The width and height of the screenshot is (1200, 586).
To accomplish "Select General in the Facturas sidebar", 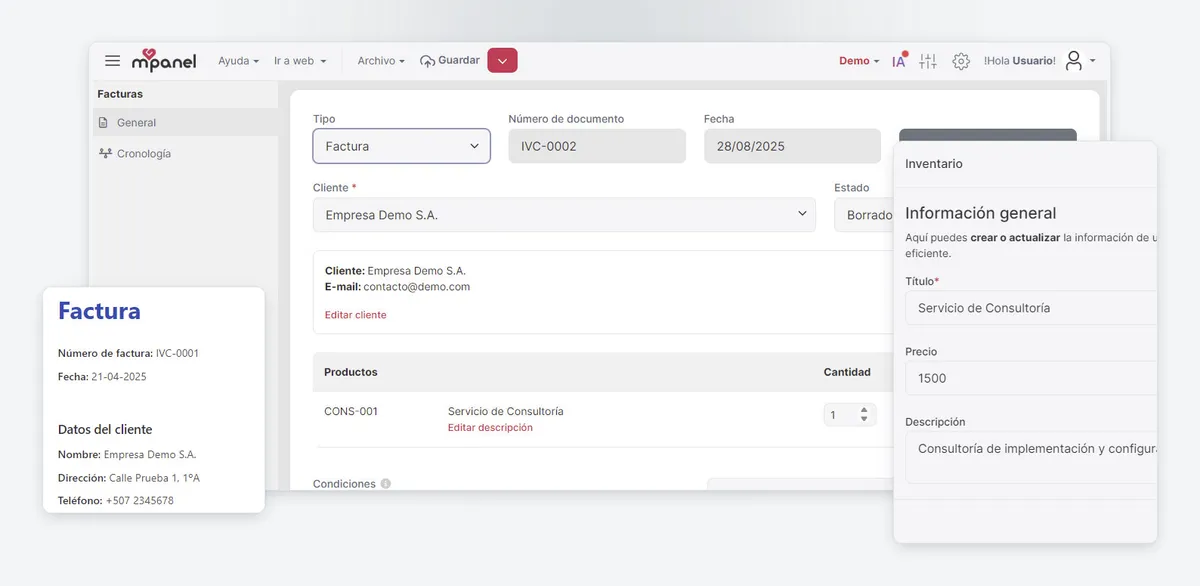I will pyautogui.click(x=136, y=123).
